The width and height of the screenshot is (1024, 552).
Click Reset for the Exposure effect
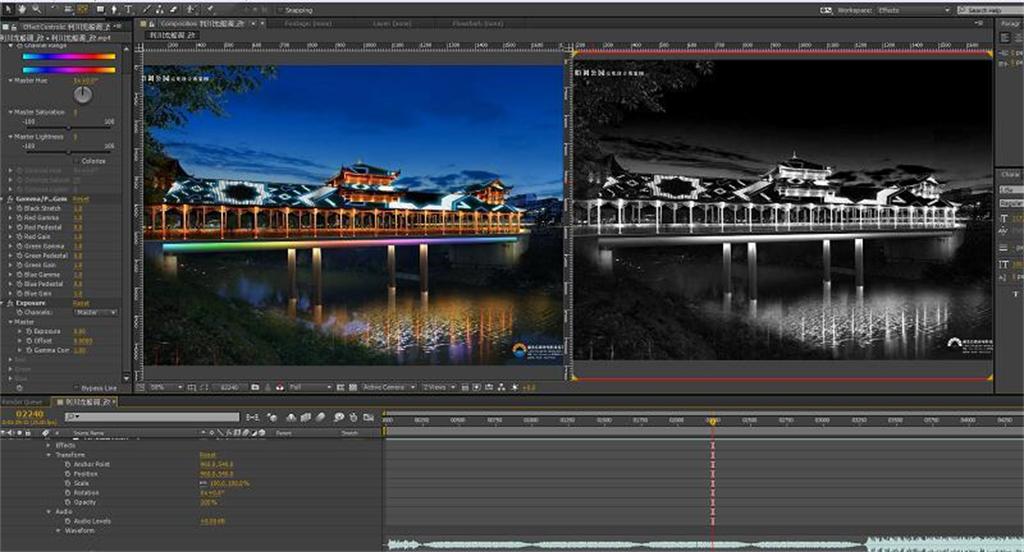80,303
